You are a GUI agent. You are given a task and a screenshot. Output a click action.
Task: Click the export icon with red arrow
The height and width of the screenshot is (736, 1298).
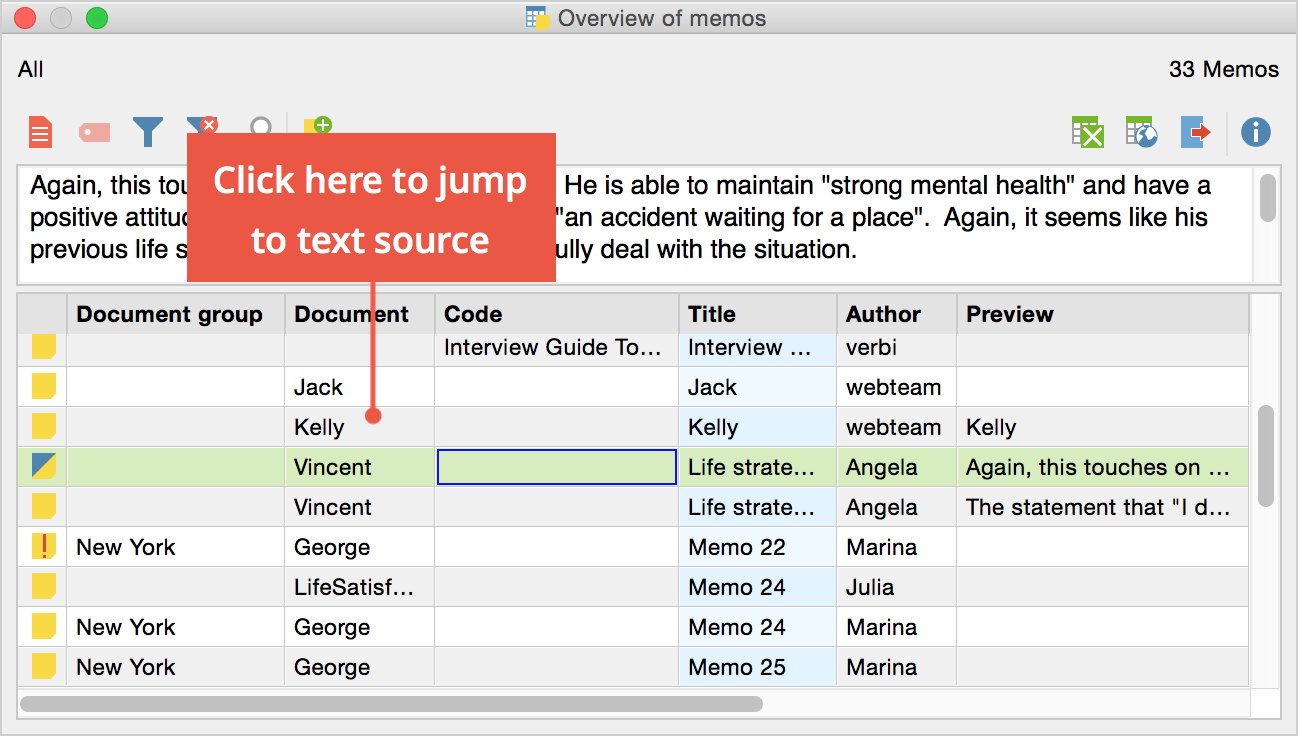click(x=1195, y=131)
